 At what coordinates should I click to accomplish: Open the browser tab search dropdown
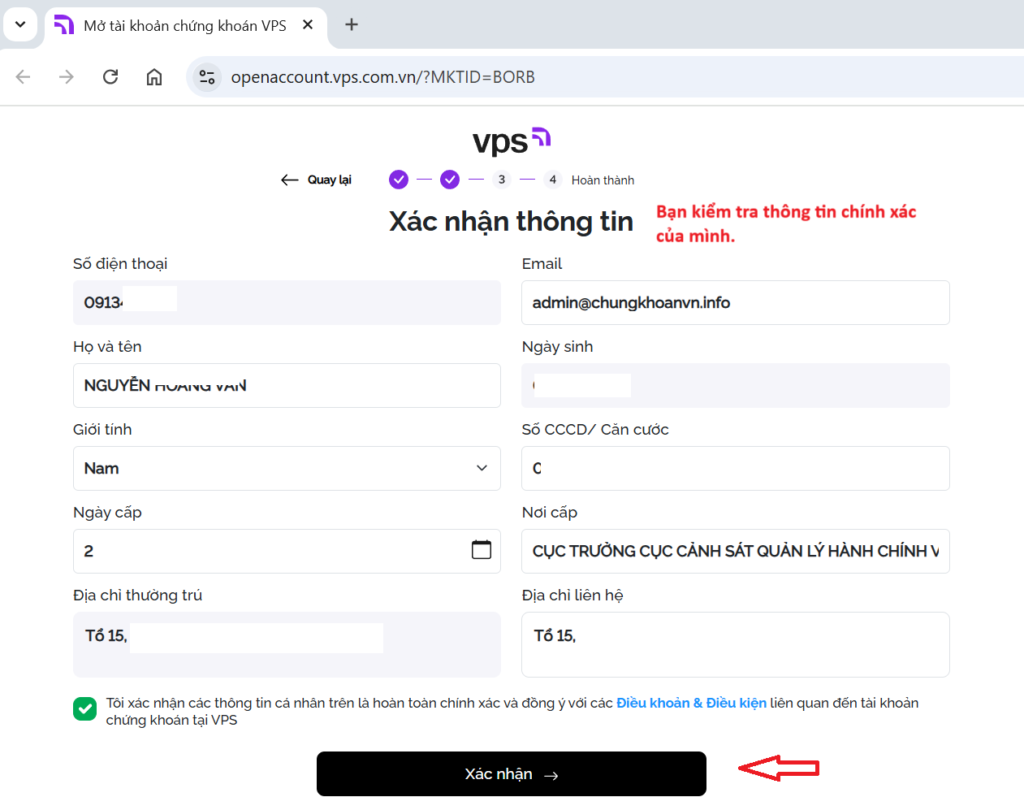pos(20,25)
